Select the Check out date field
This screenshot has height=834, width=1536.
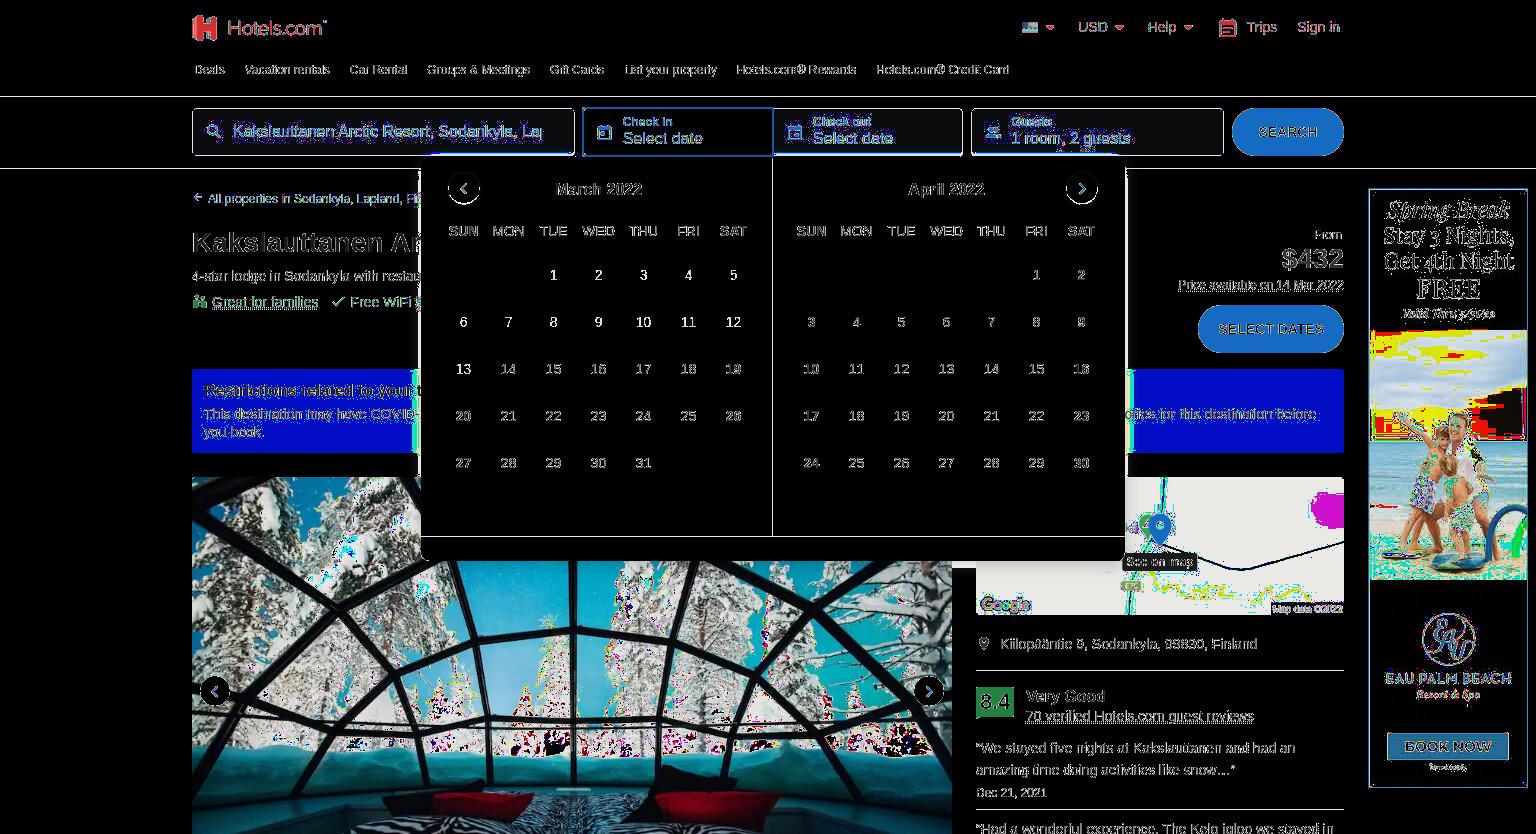(x=867, y=132)
